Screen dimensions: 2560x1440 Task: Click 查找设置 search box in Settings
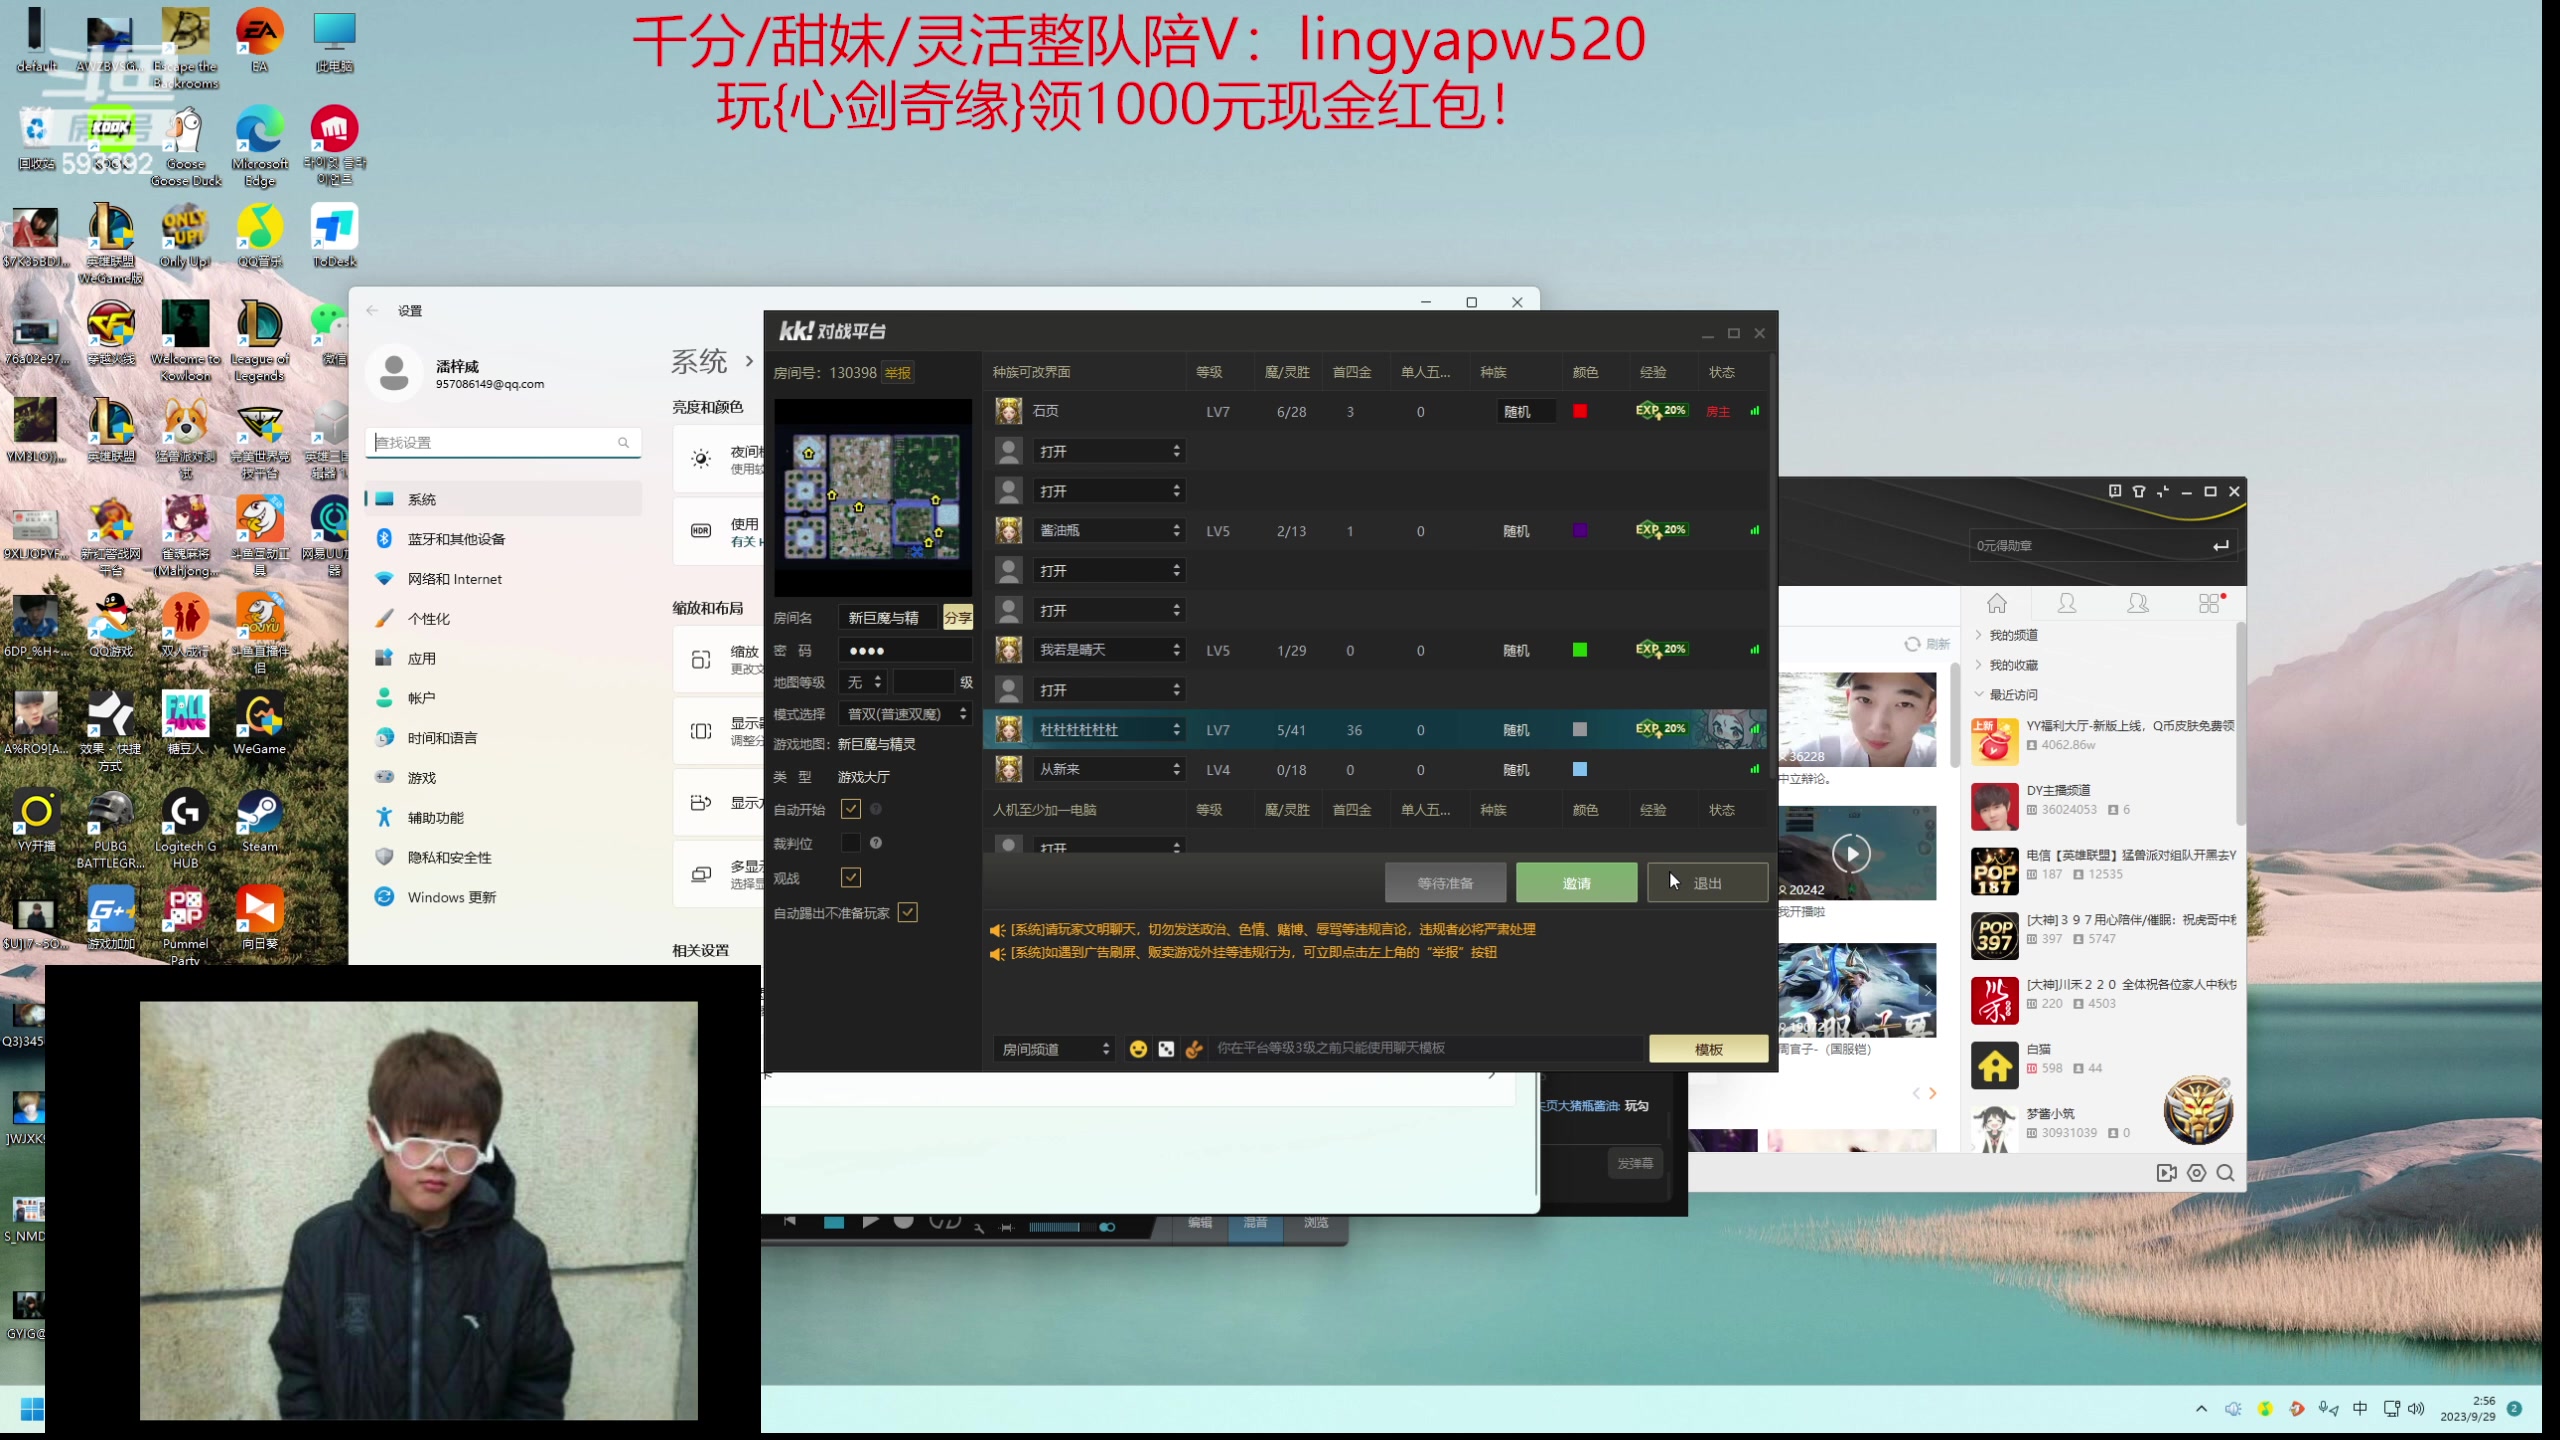click(504, 442)
